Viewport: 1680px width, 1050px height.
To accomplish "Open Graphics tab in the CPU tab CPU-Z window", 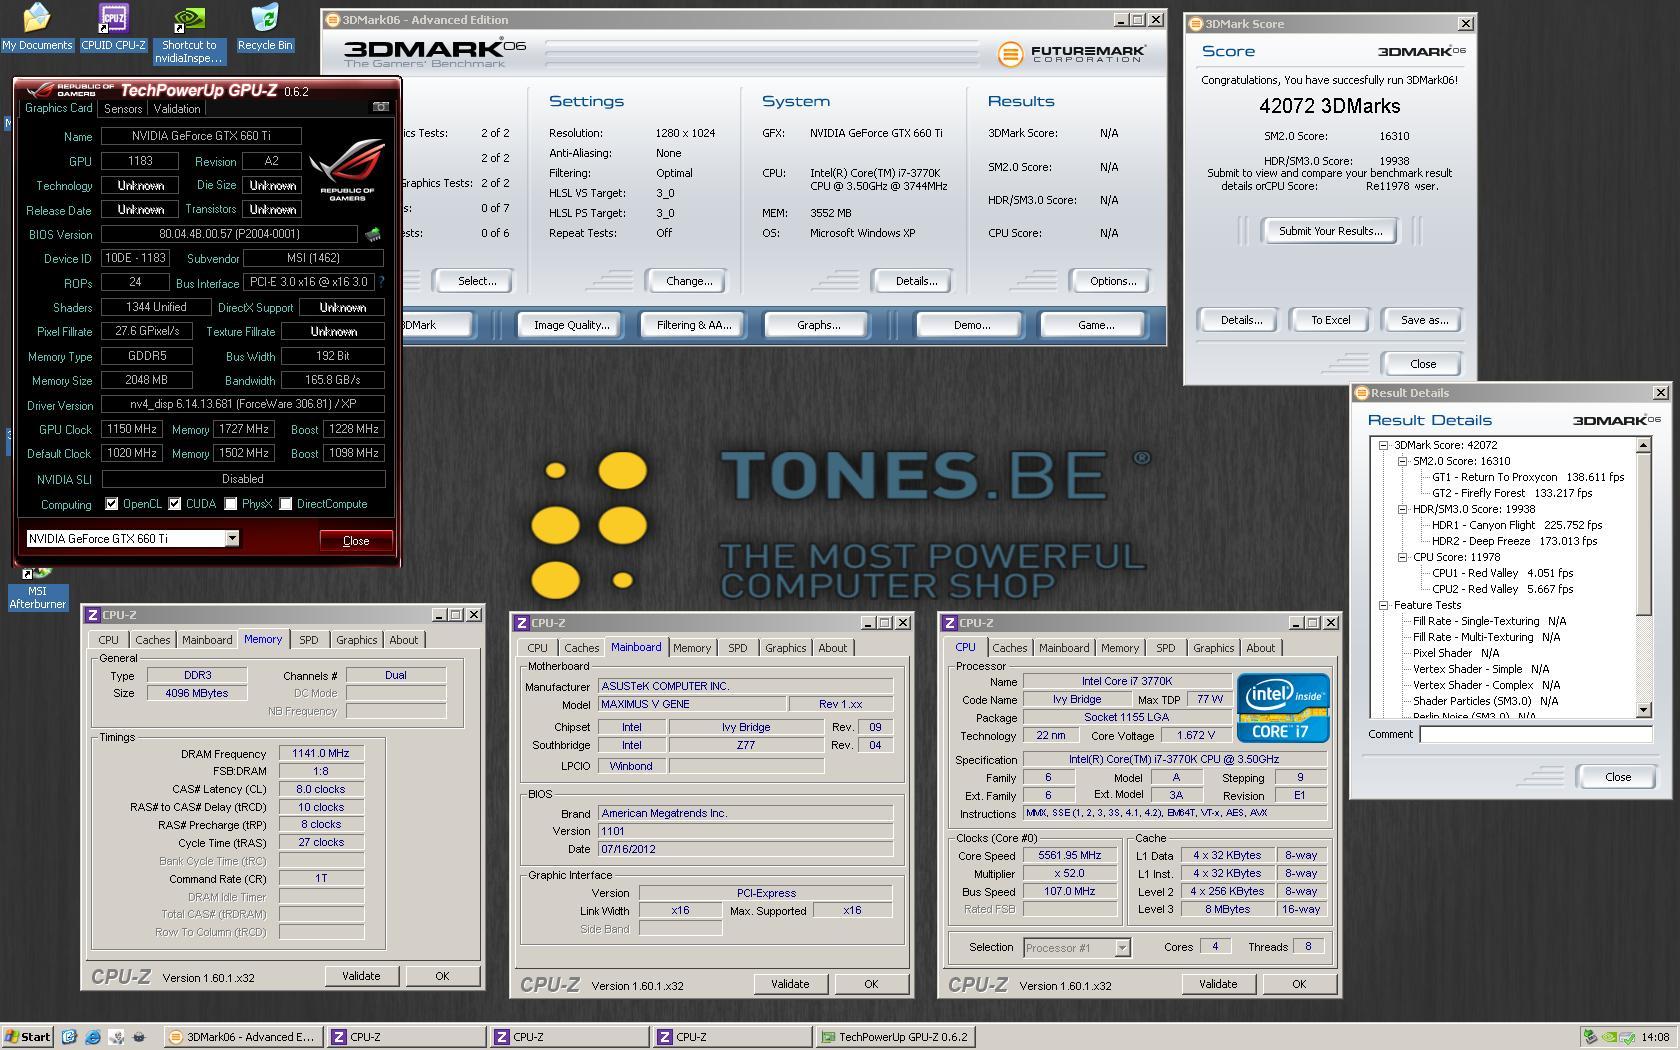I will click(1213, 648).
